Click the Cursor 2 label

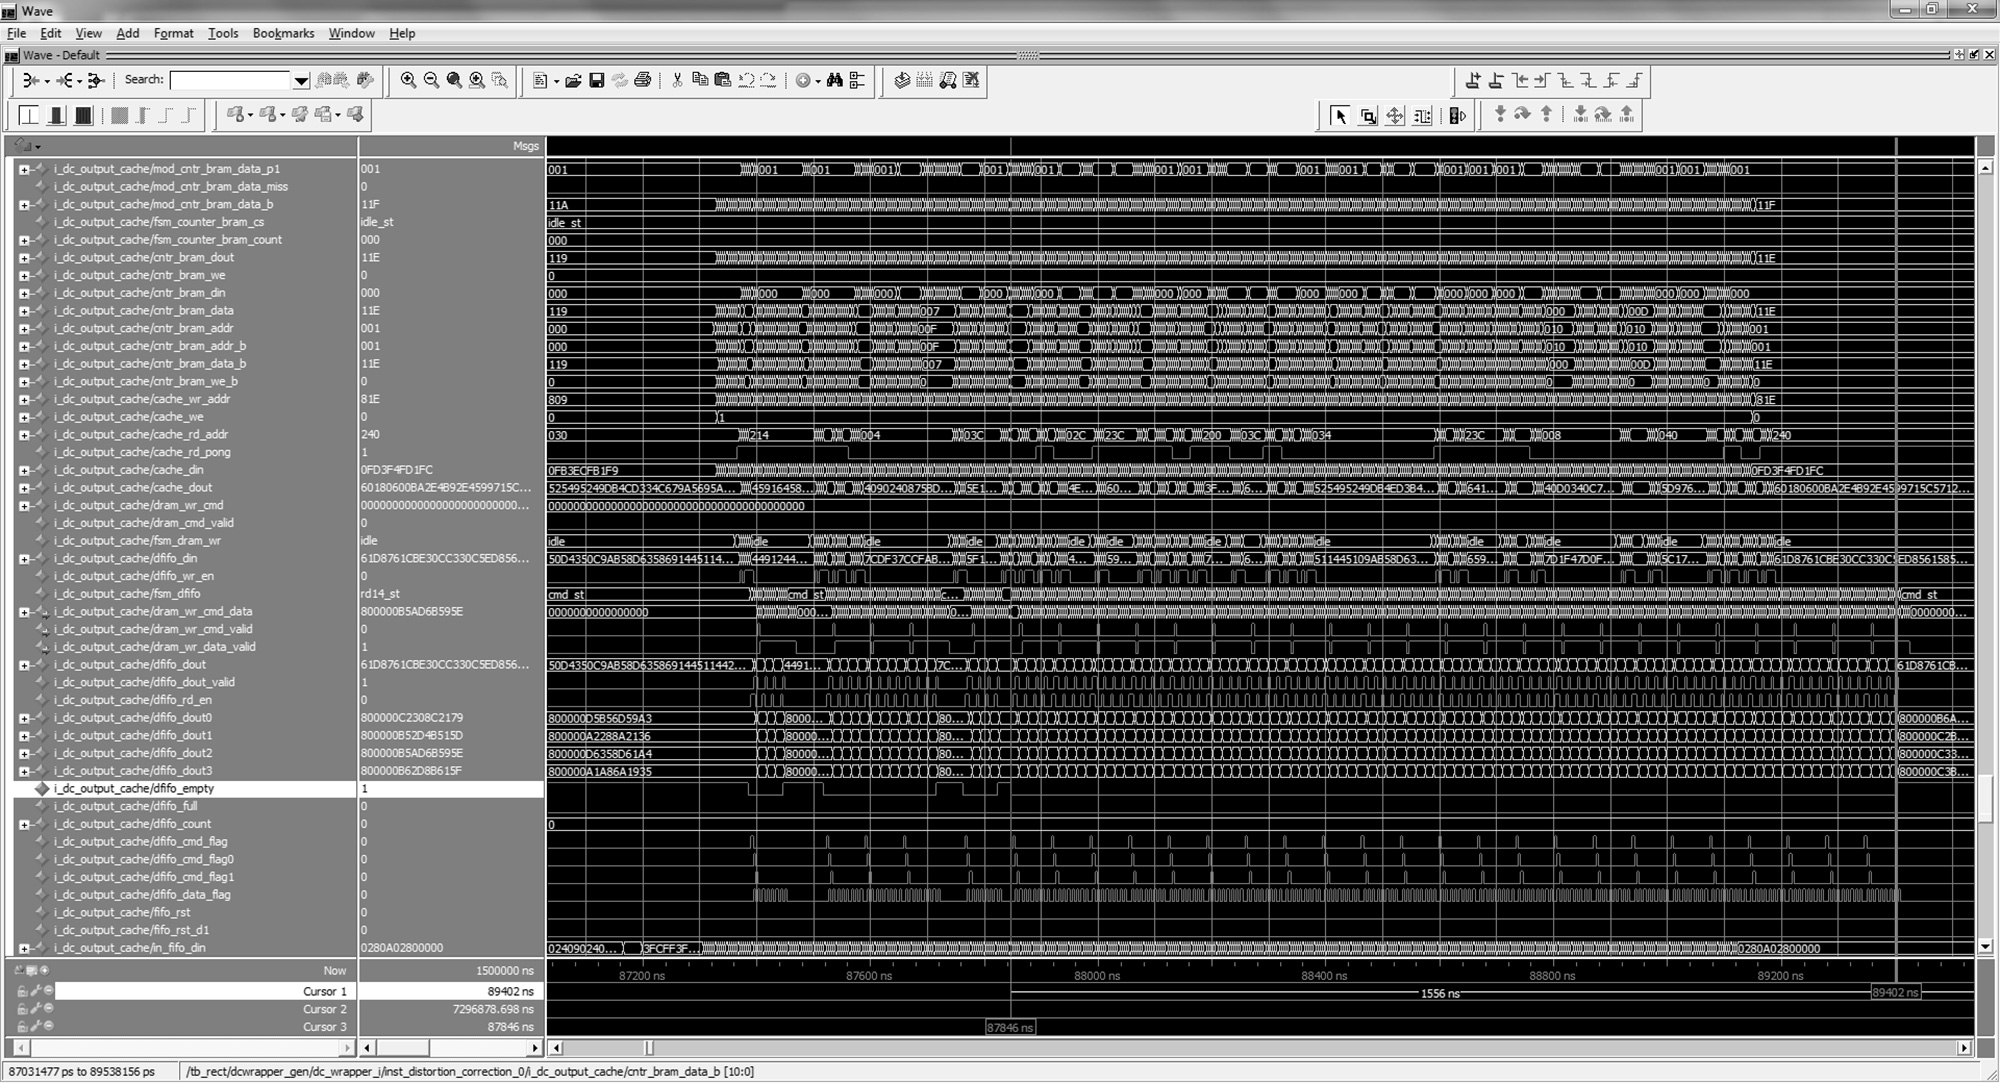[325, 1009]
